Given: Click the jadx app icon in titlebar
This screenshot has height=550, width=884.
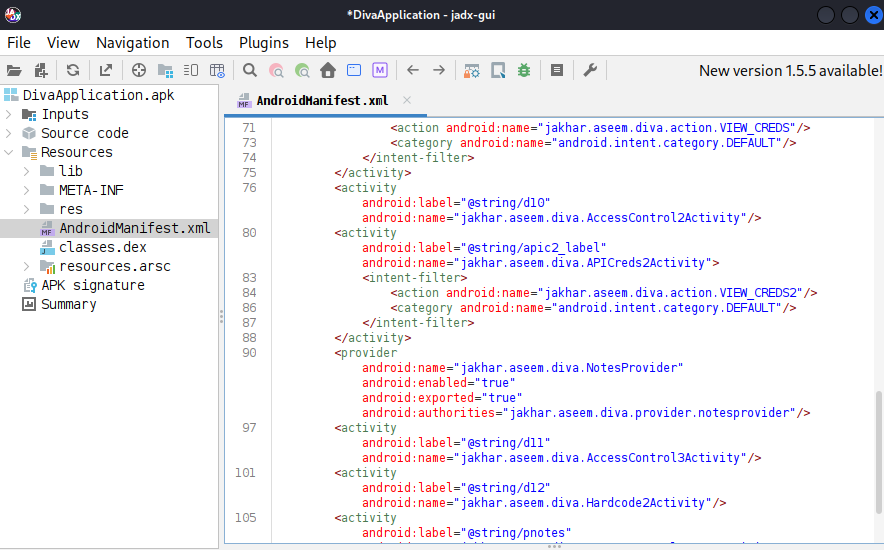Looking at the screenshot, I should (13, 15).
